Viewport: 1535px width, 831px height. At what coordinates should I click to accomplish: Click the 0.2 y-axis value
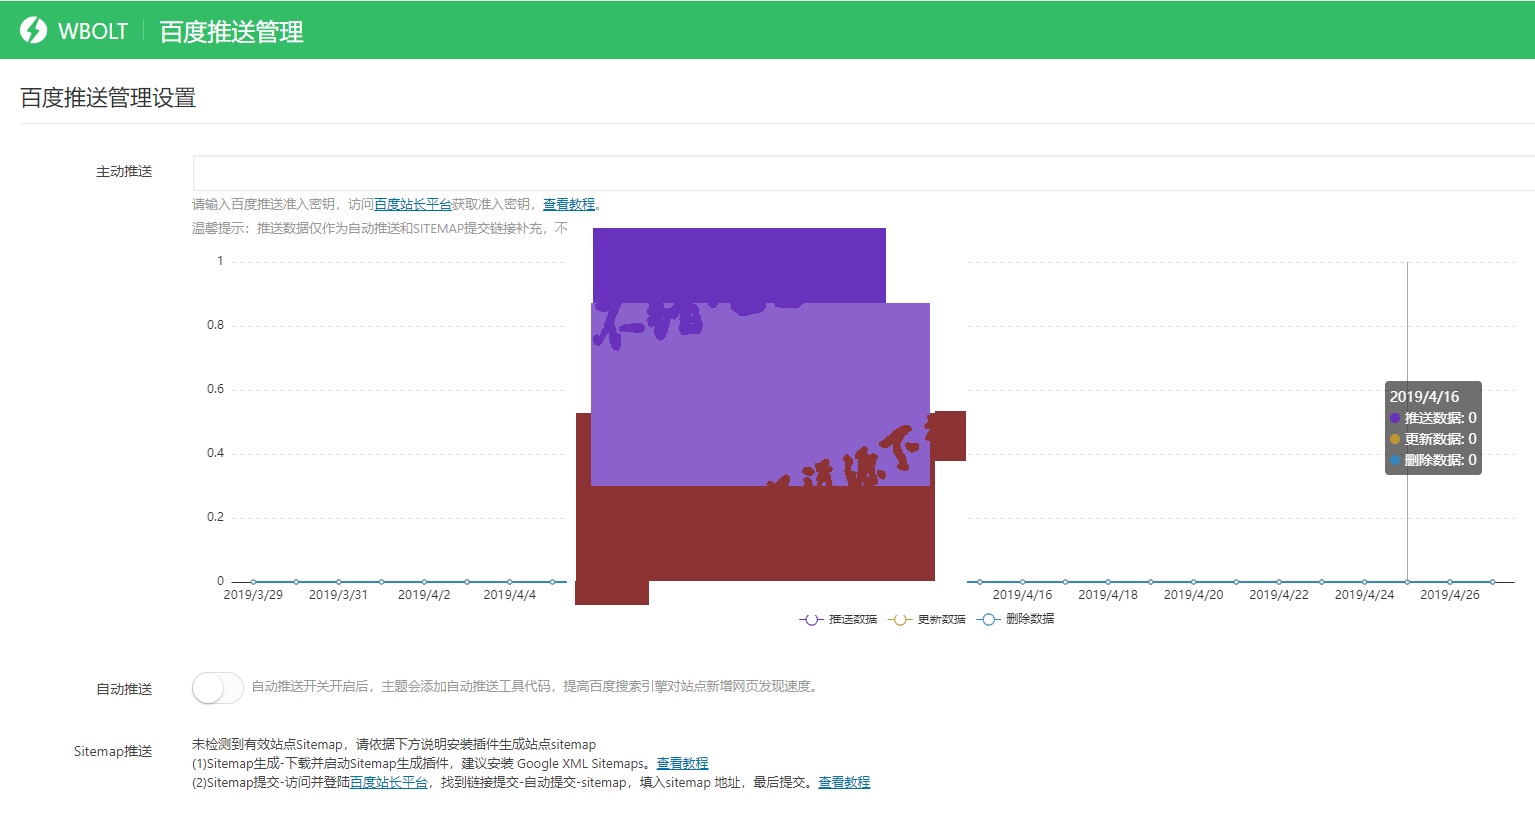pyautogui.click(x=215, y=517)
